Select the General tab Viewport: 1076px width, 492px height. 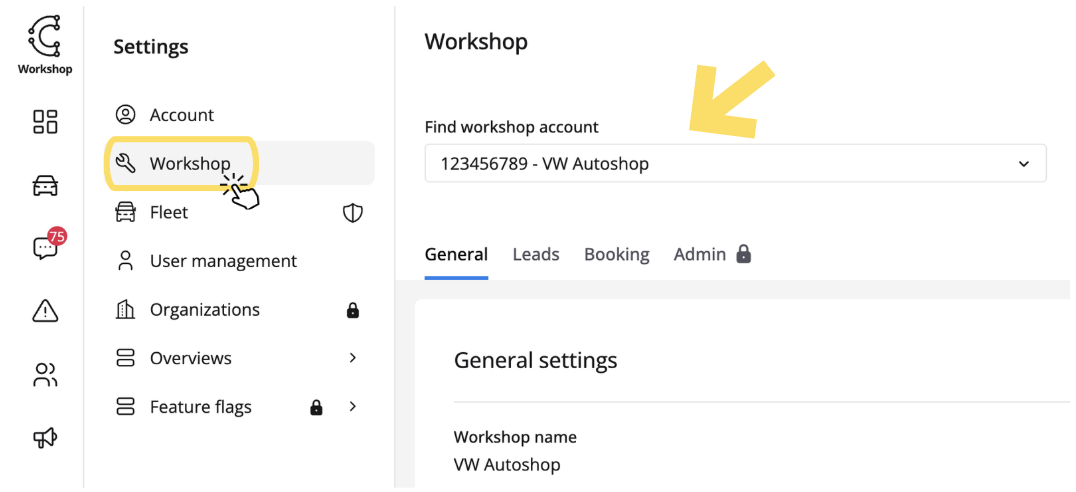click(456, 255)
